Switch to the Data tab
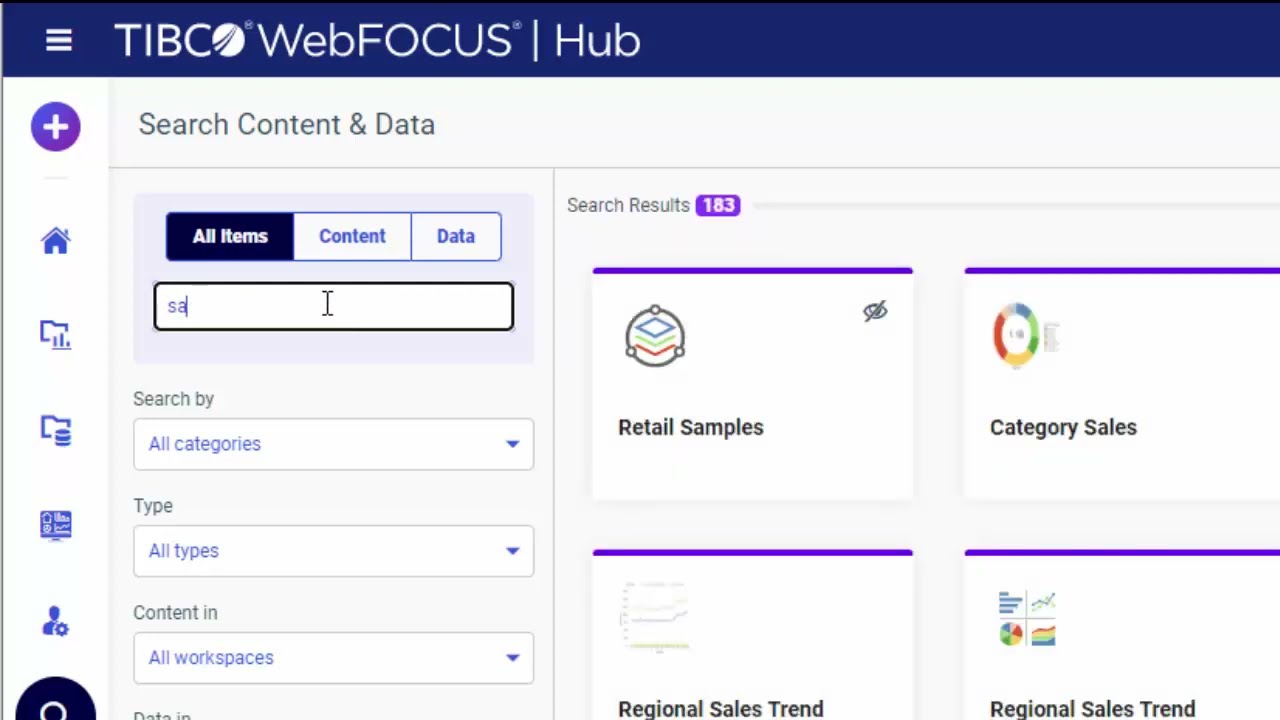Screen dimensions: 1280x720 tap(456, 236)
